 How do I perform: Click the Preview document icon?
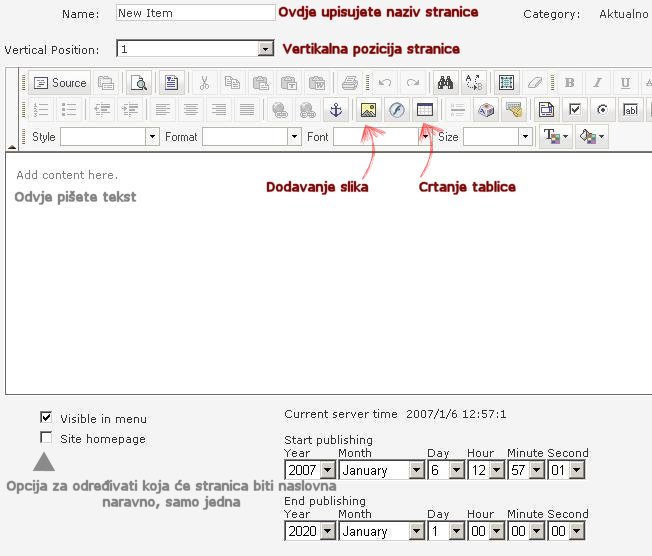coord(138,83)
